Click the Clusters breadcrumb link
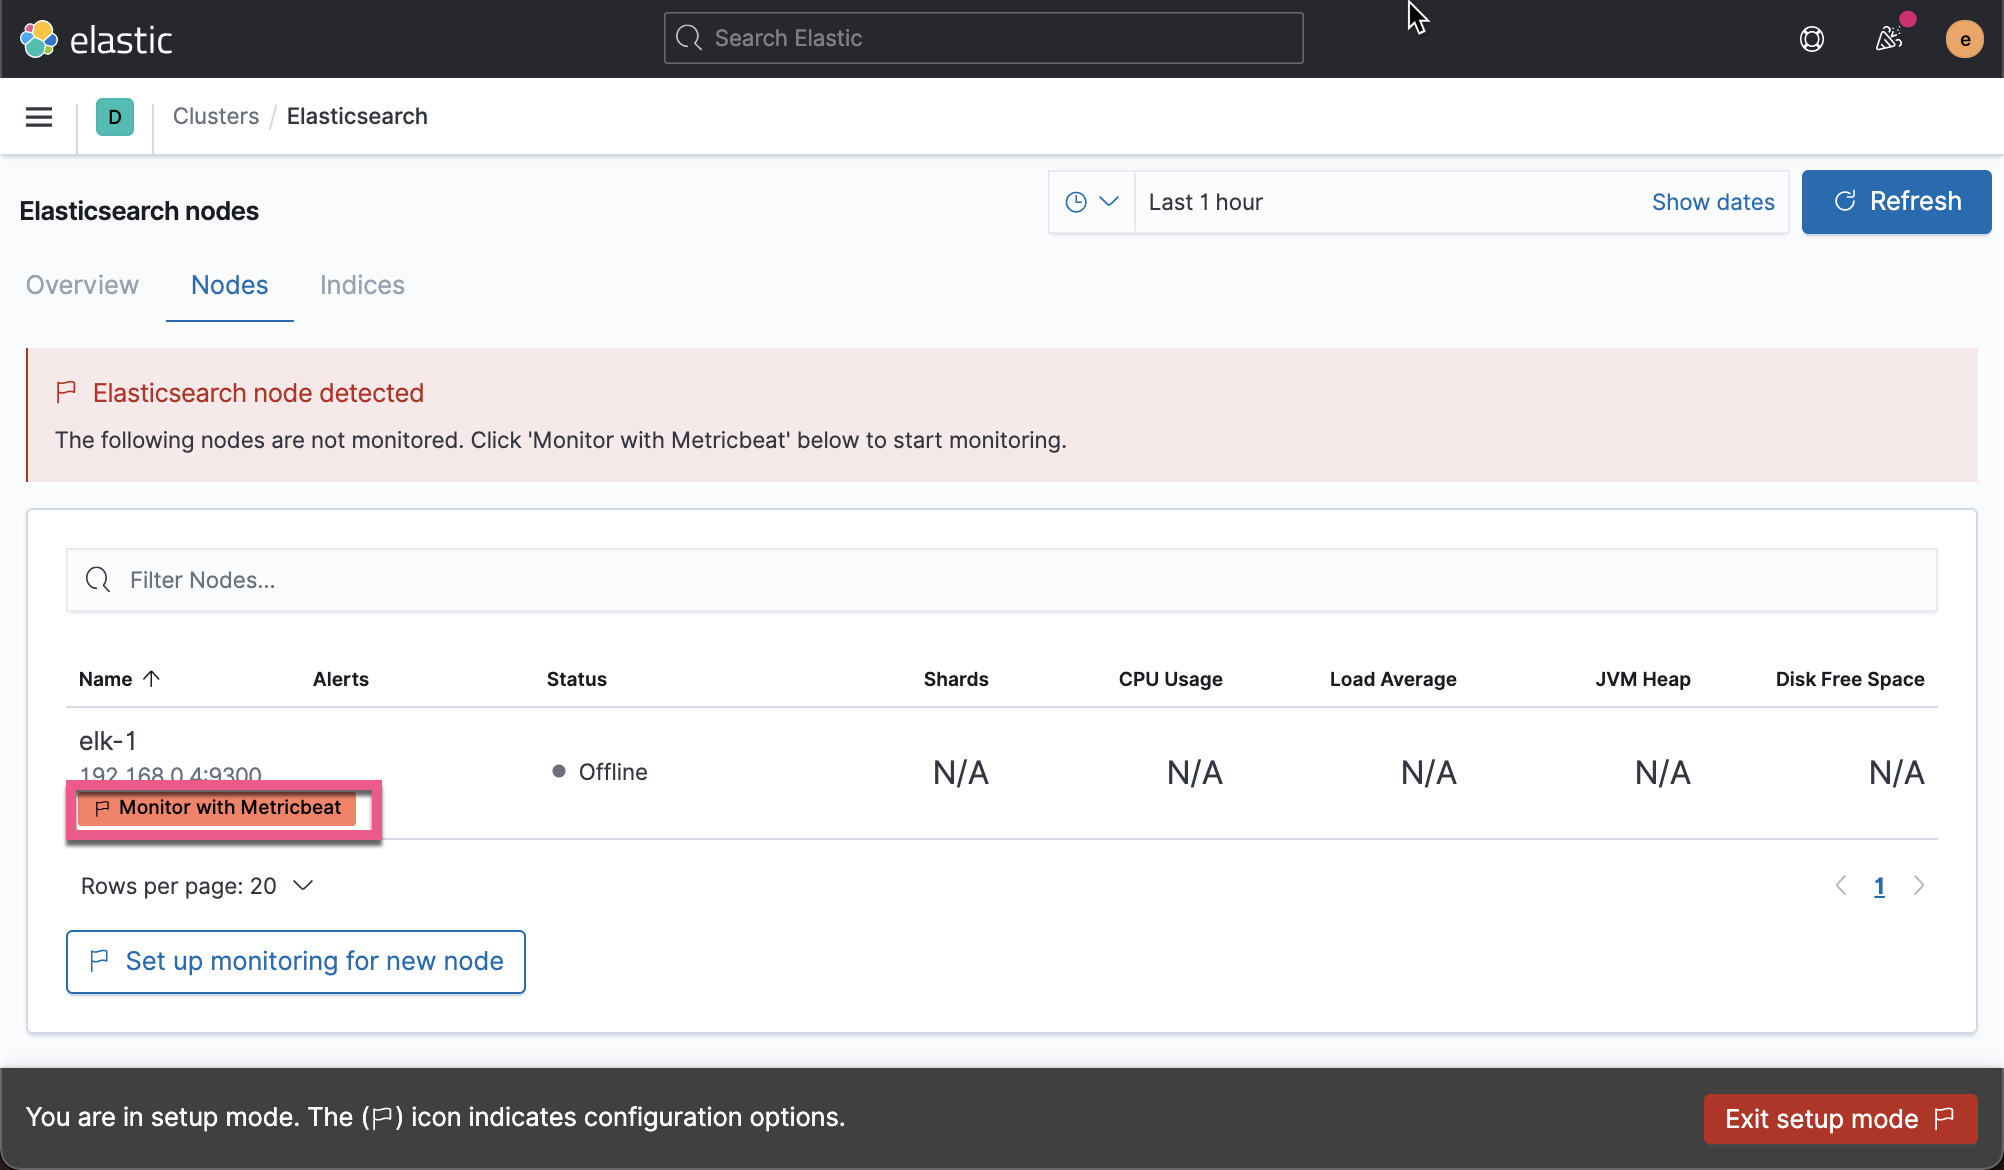 tap(216, 116)
